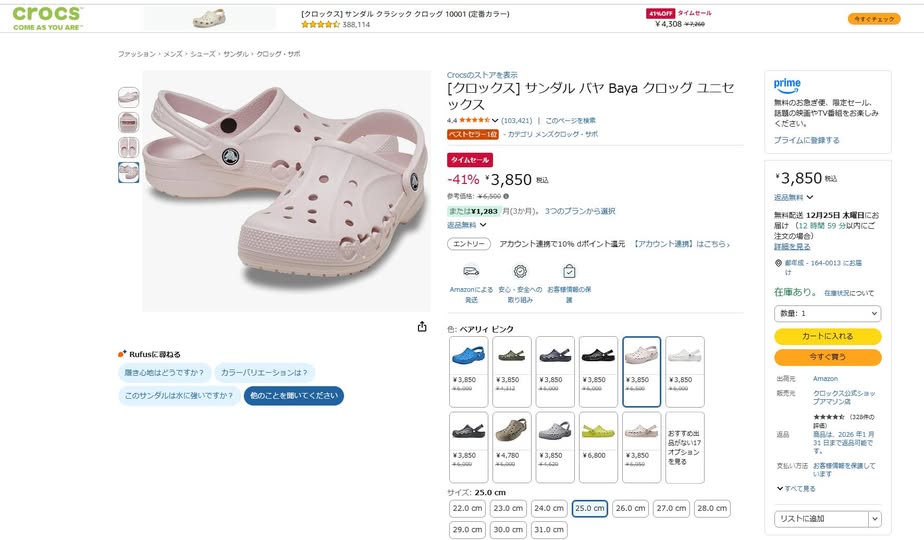This screenshot has height=540, width=924.
Task: Choose the blue Crocs color swatch
Action: pyautogui.click(x=468, y=355)
